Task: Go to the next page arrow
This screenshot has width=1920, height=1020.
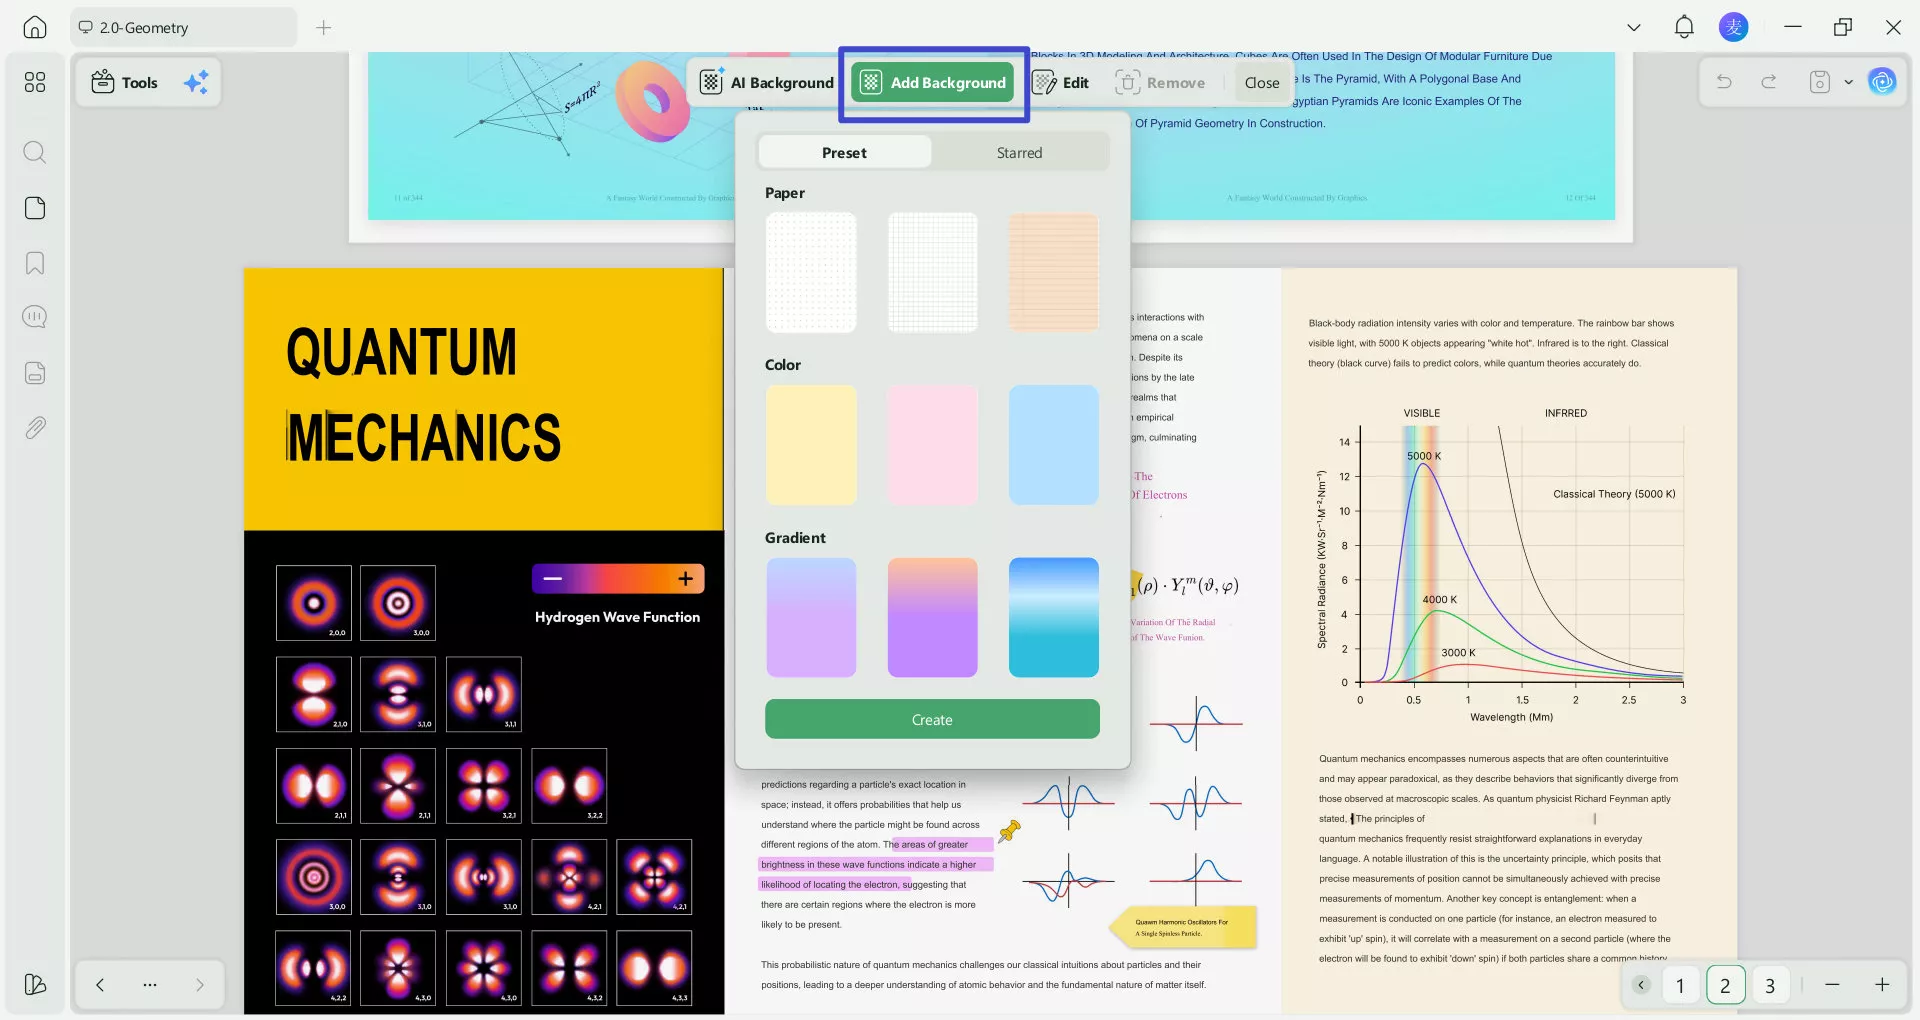Action: tap(200, 985)
